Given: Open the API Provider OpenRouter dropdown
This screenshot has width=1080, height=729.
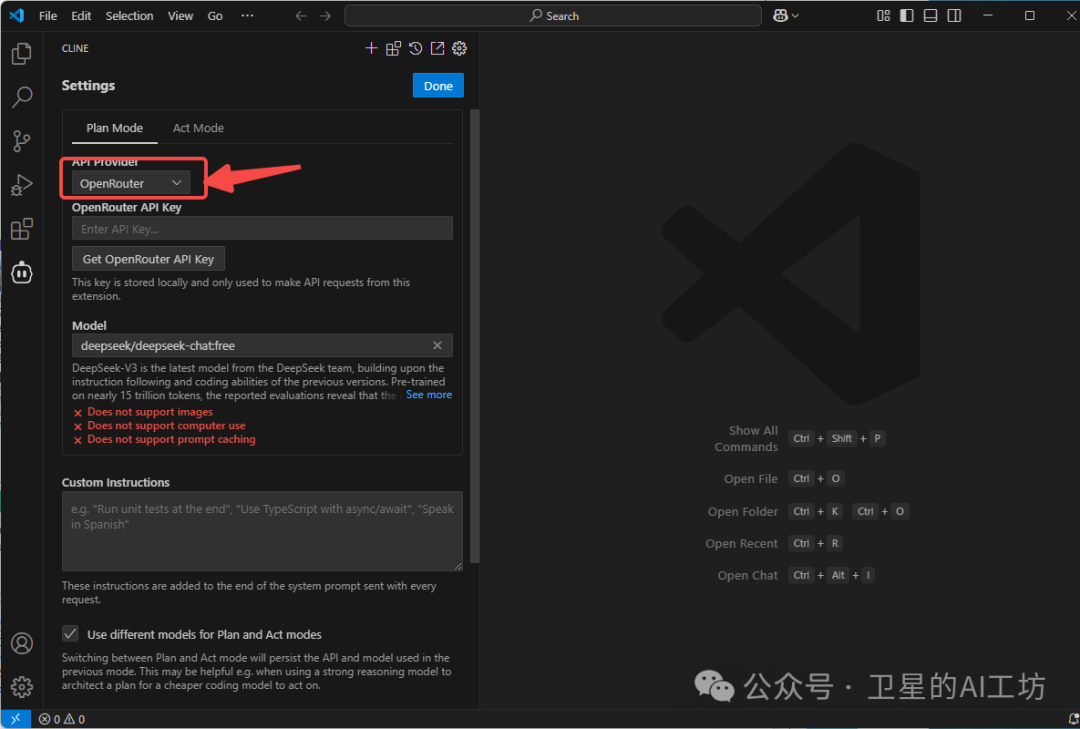Looking at the screenshot, I should coord(131,183).
